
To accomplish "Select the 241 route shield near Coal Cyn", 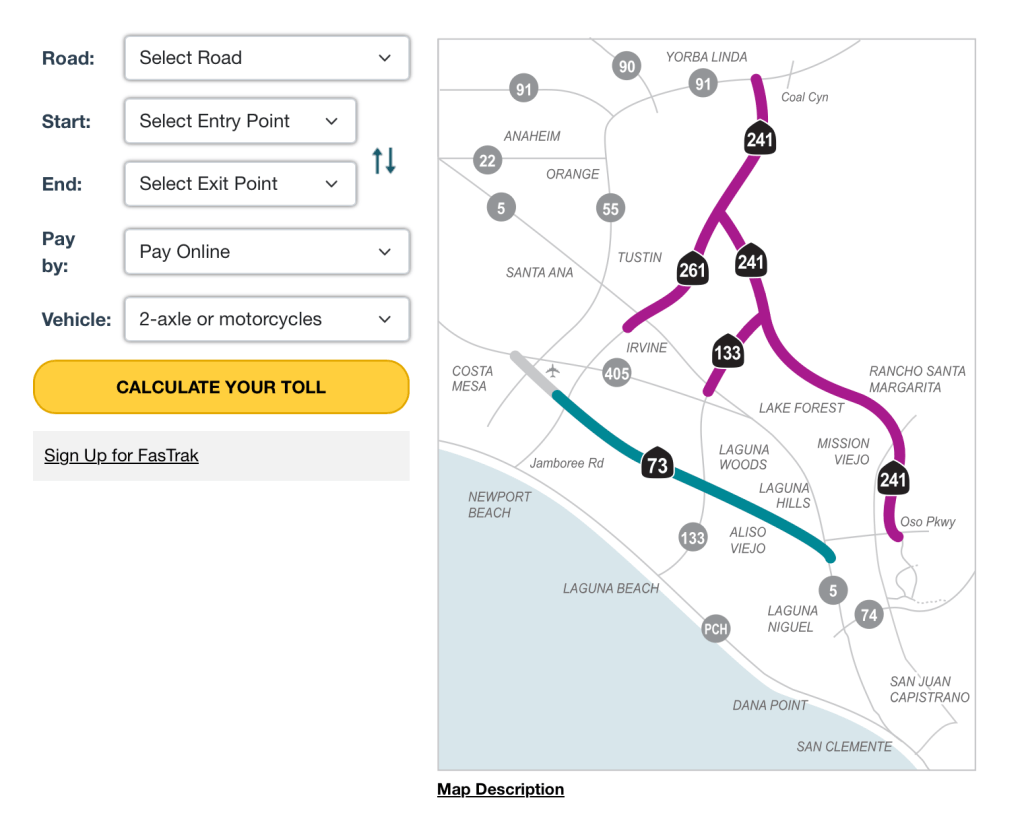I will click(x=758, y=139).
